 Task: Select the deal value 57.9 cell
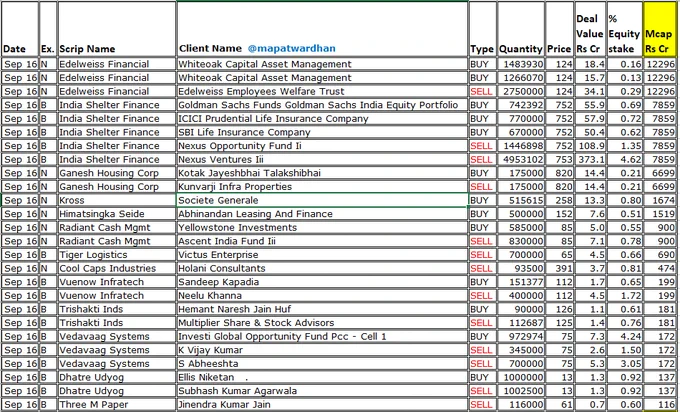[x=590, y=119]
